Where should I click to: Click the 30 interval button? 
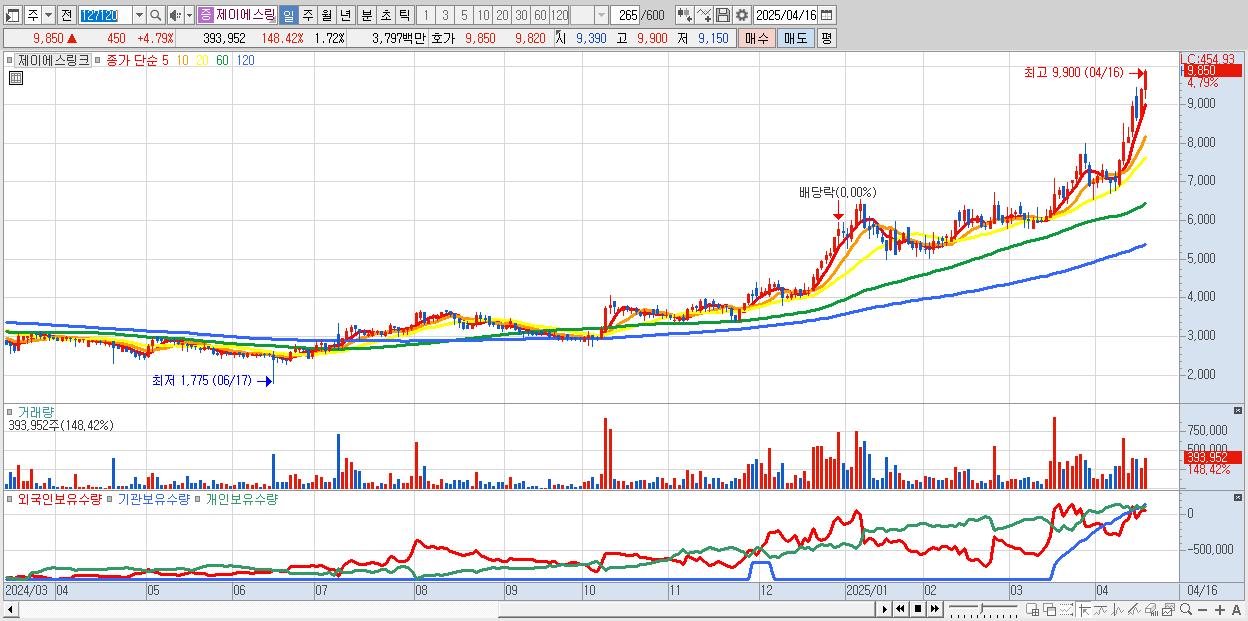(x=521, y=15)
